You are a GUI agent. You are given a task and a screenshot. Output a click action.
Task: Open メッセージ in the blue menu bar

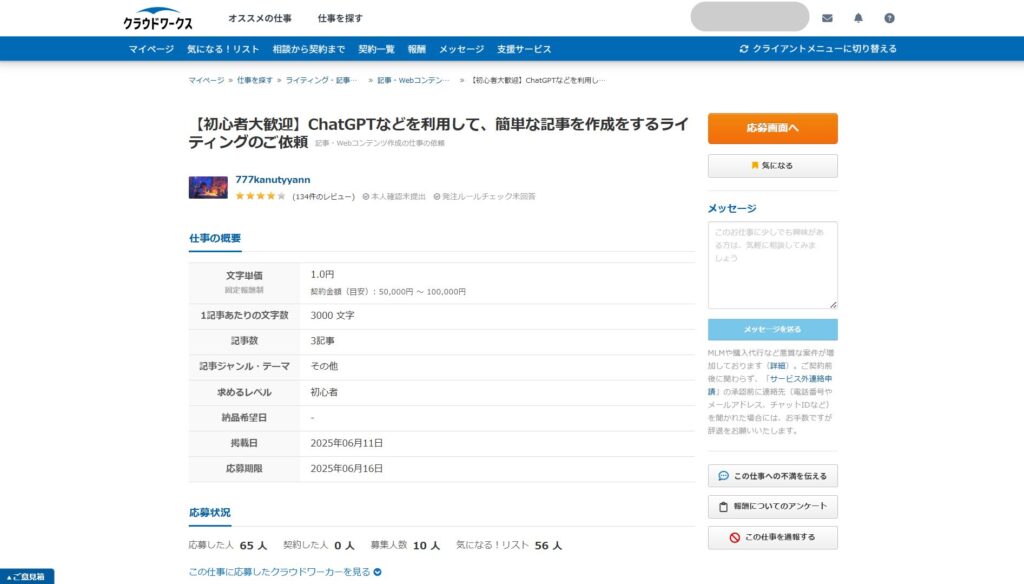[461, 49]
